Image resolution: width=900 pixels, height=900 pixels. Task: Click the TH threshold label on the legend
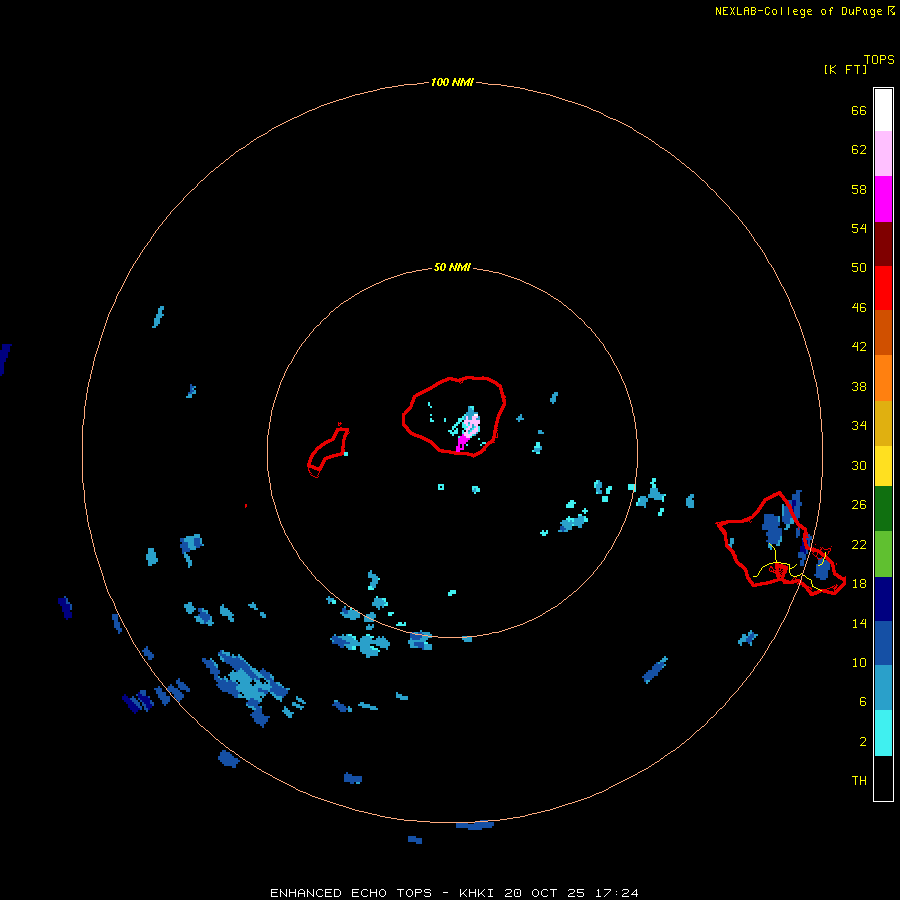859,781
